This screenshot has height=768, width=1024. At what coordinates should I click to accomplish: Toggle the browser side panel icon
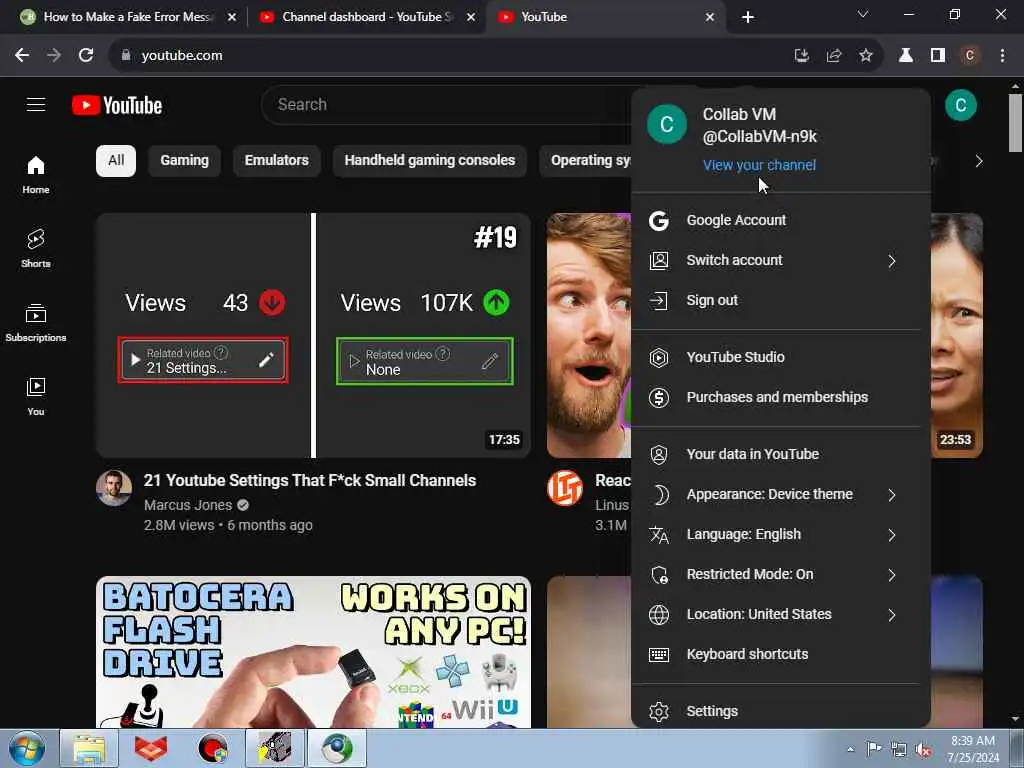938,56
